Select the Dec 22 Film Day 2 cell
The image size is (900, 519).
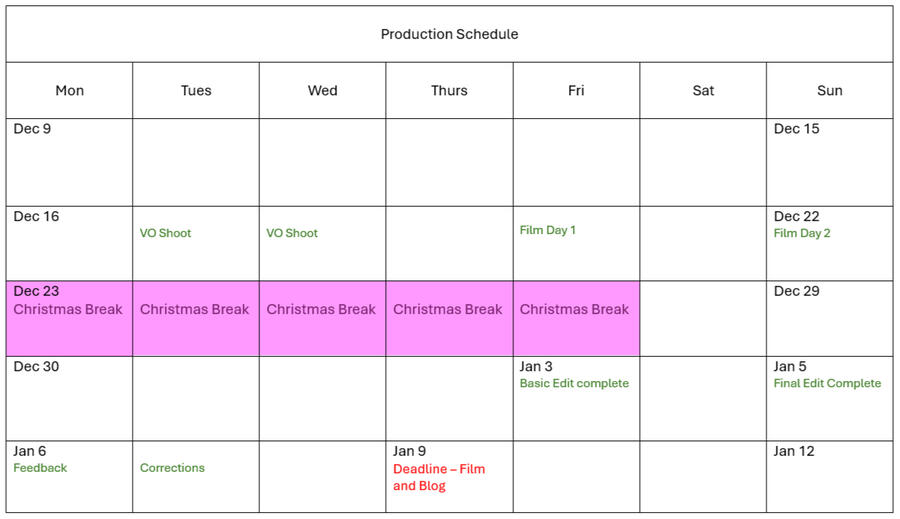click(829, 242)
